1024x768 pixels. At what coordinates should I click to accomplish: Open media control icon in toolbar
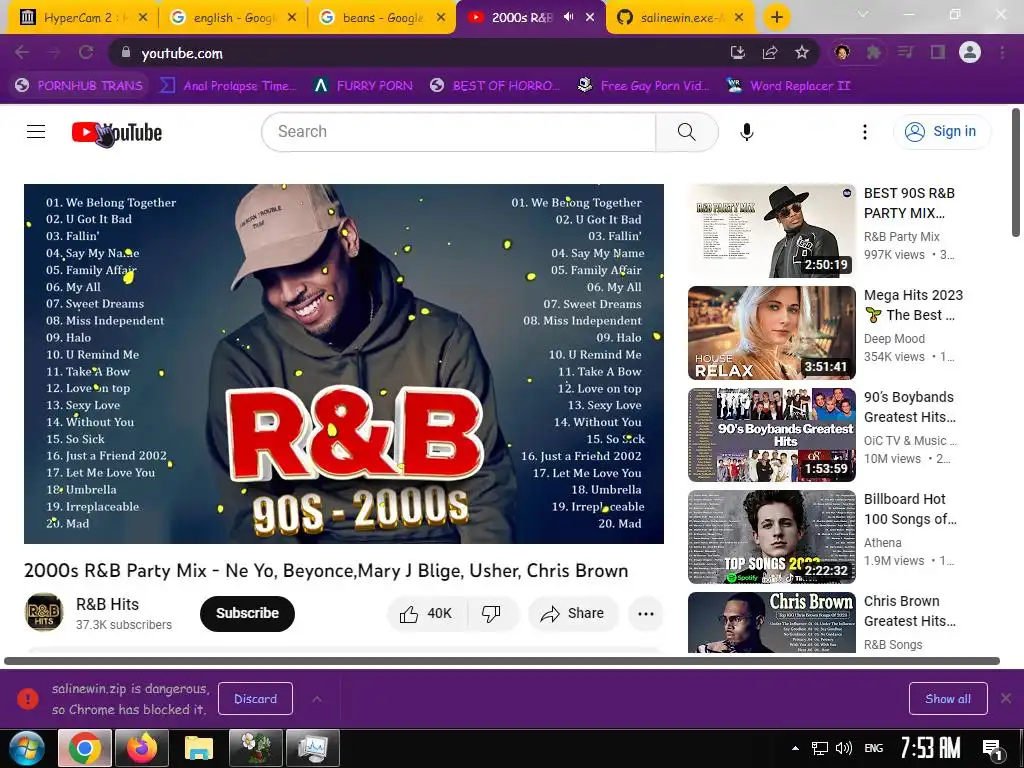tap(906, 52)
